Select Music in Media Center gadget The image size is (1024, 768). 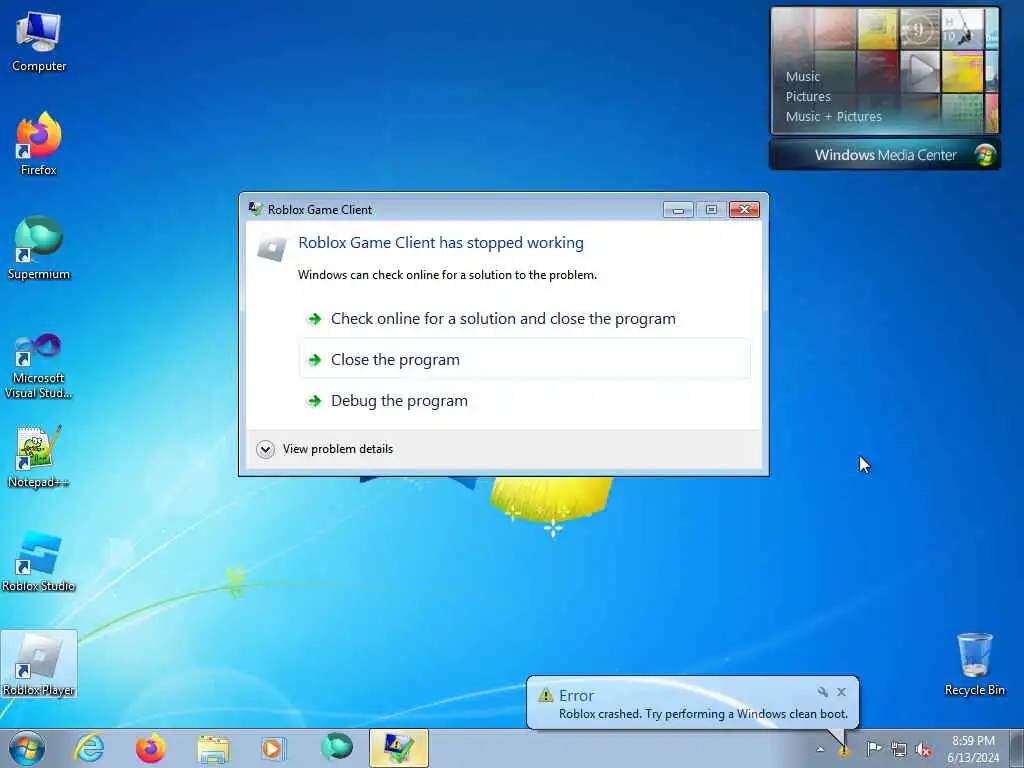(803, 76)
